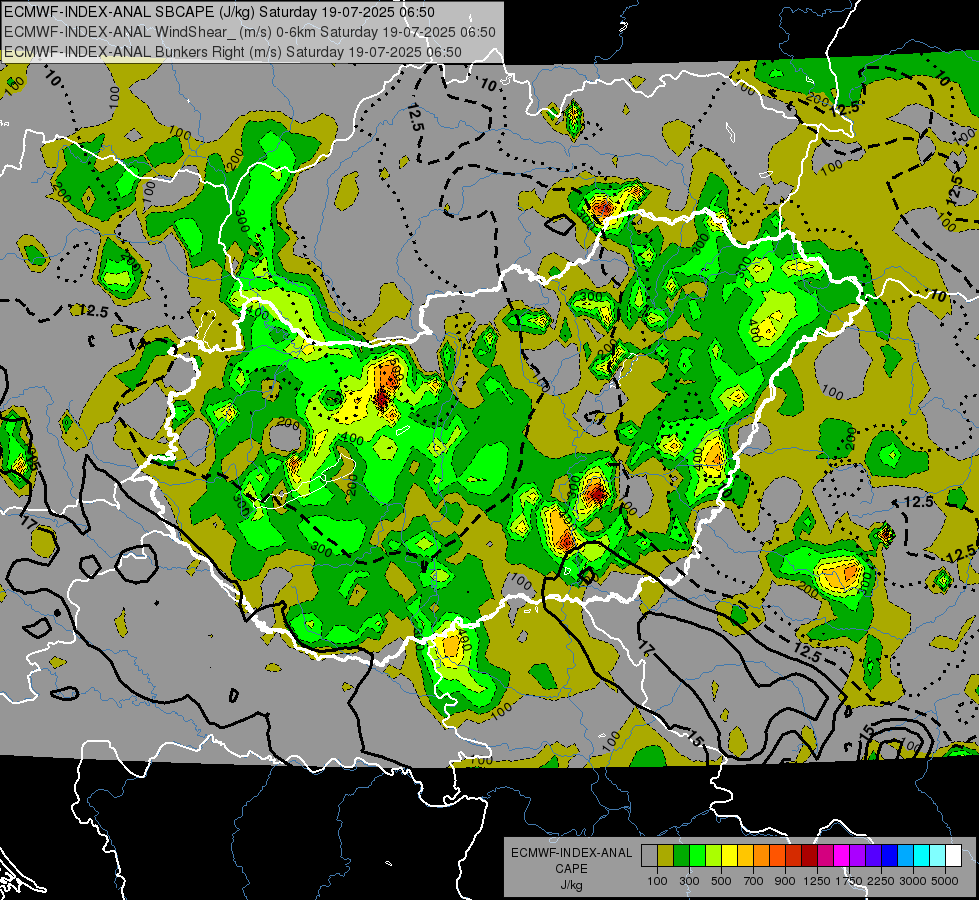Click the 'CAPE' legend label
Screen dimensions: 979x900
click(571, 869)
